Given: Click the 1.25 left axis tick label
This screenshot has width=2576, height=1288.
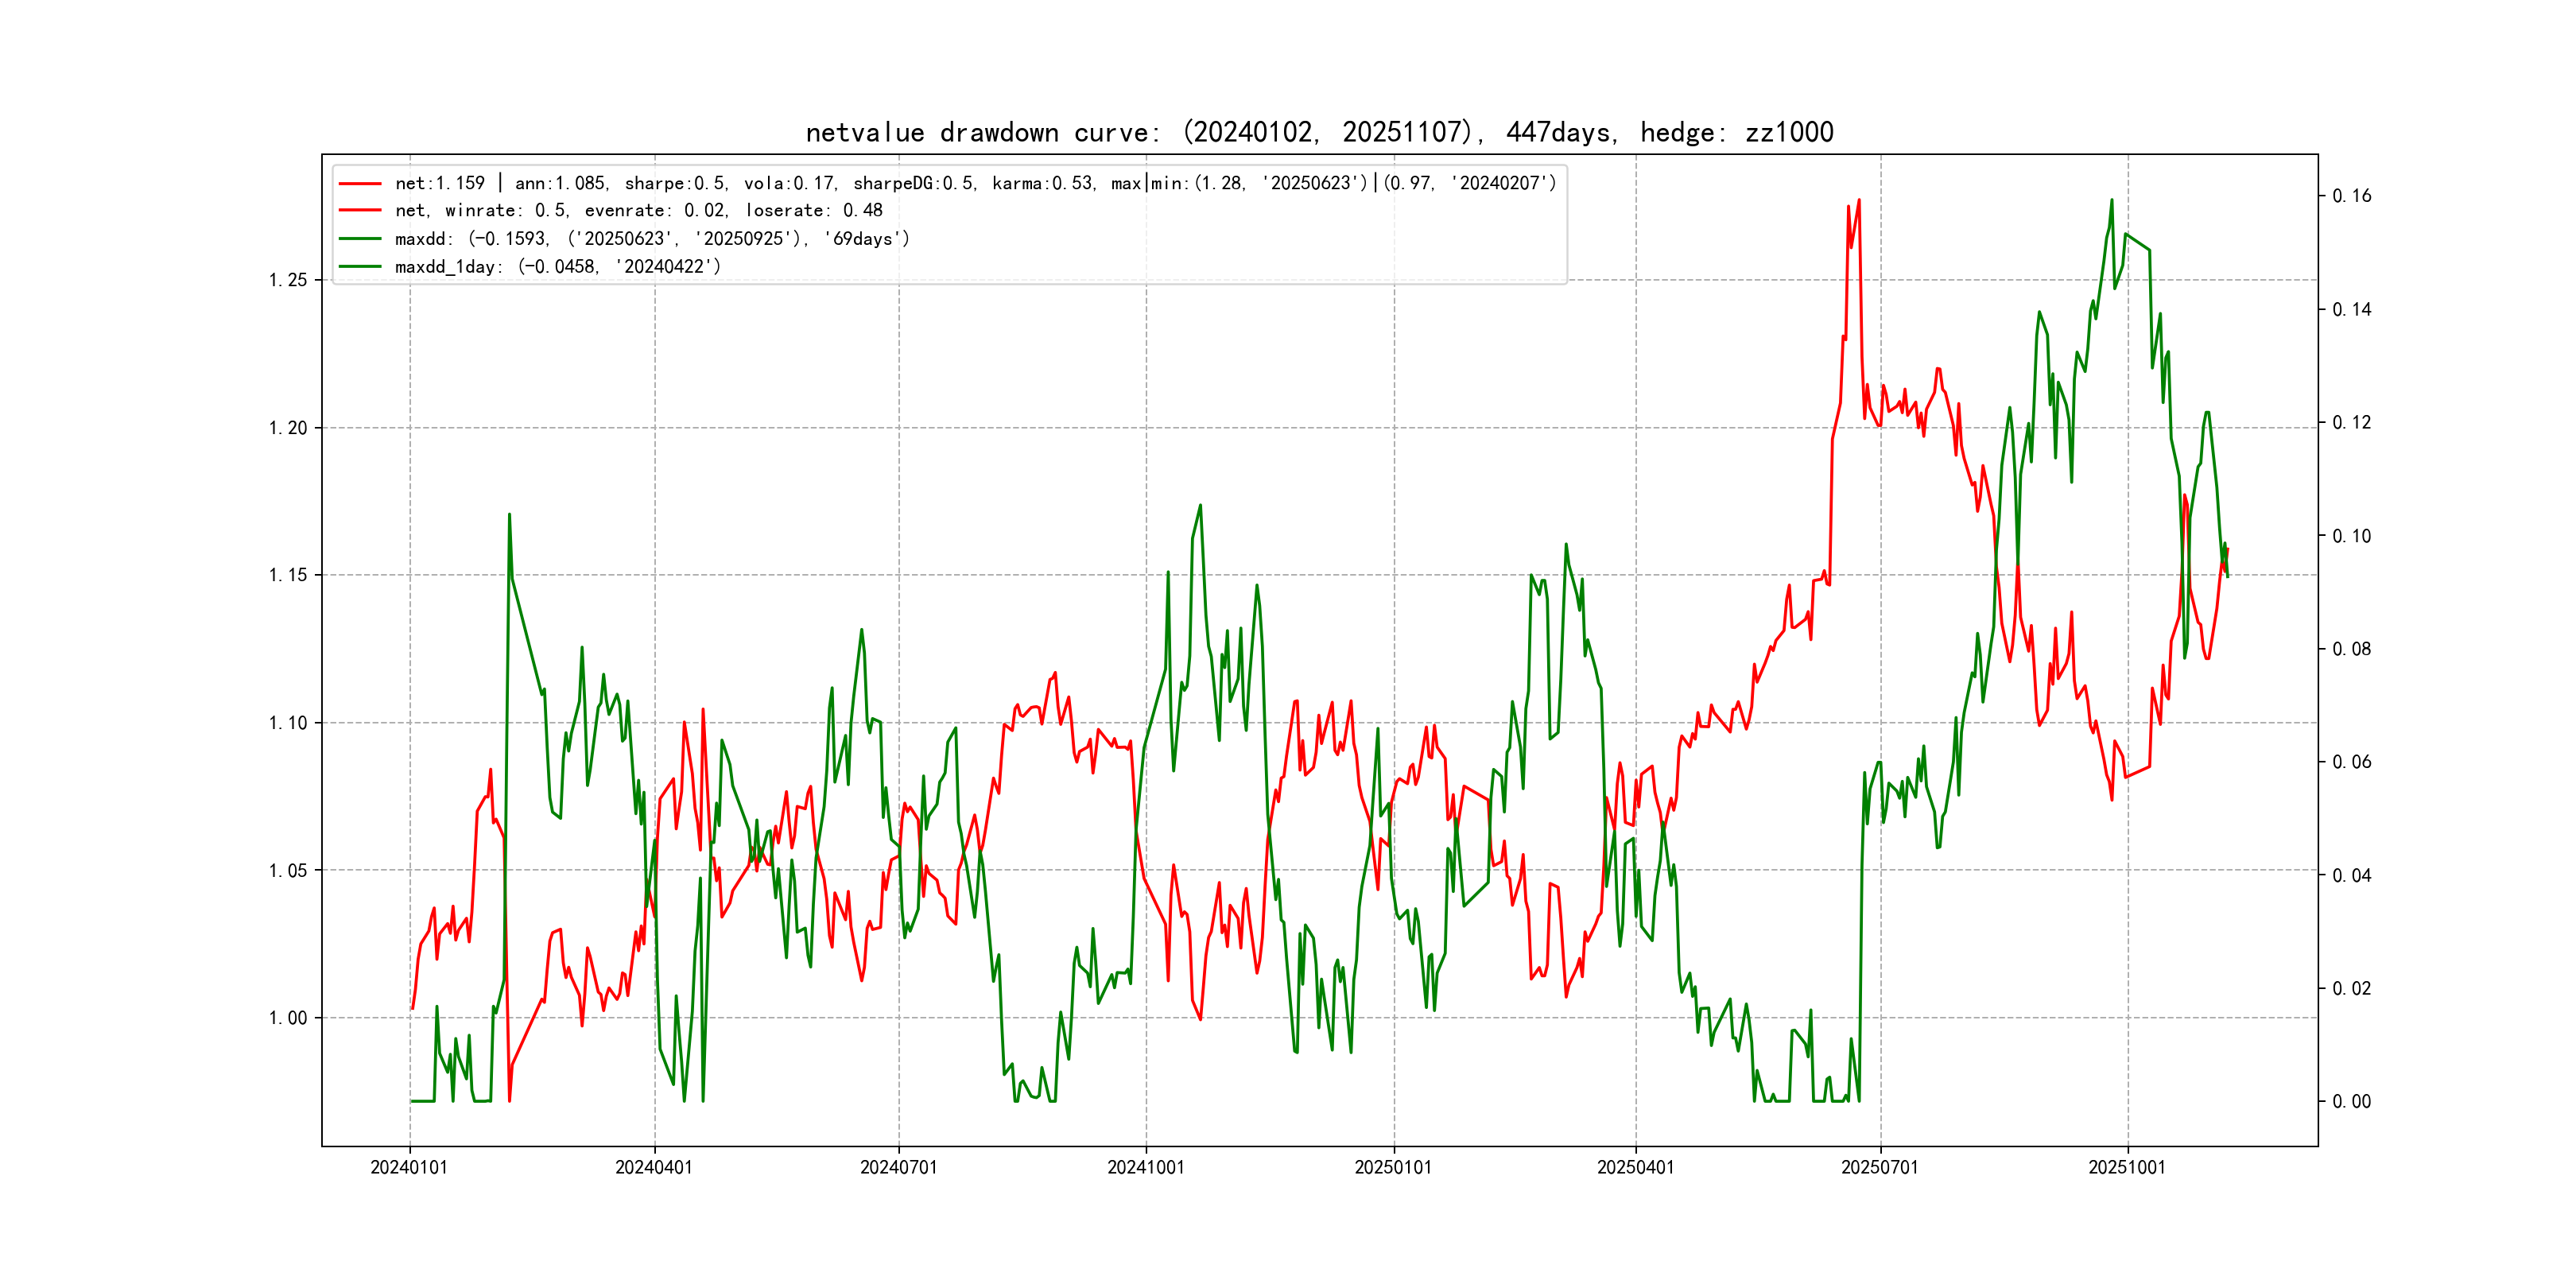Looking at the screenshot, I should (288, 280).
